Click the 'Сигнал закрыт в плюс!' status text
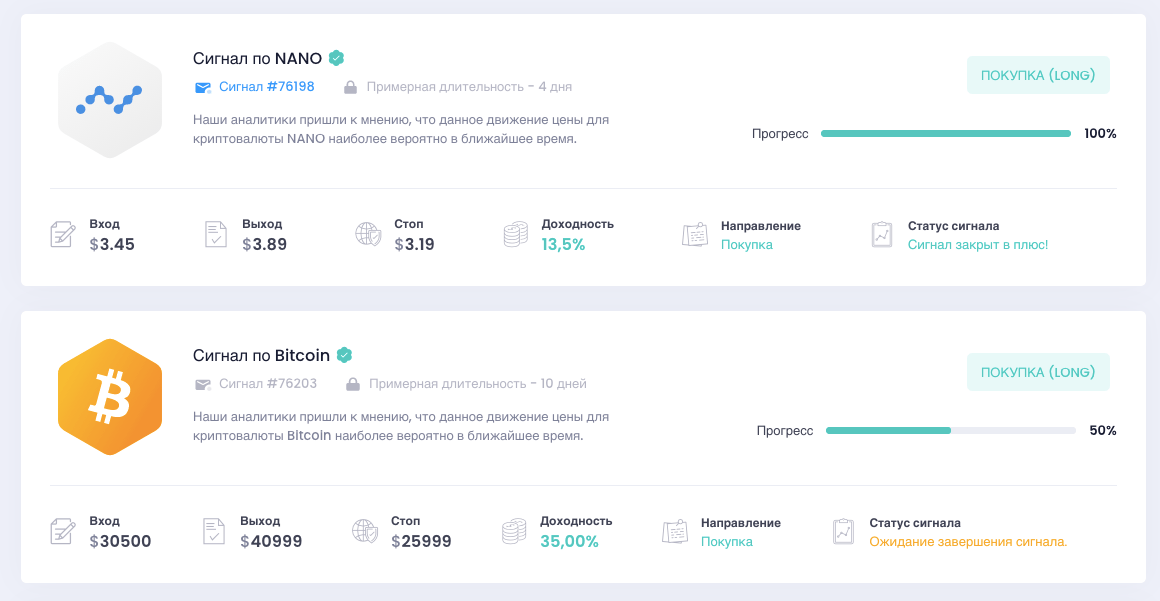Image resolution: width=1160 pixels, height=601 pixels. 977,245
